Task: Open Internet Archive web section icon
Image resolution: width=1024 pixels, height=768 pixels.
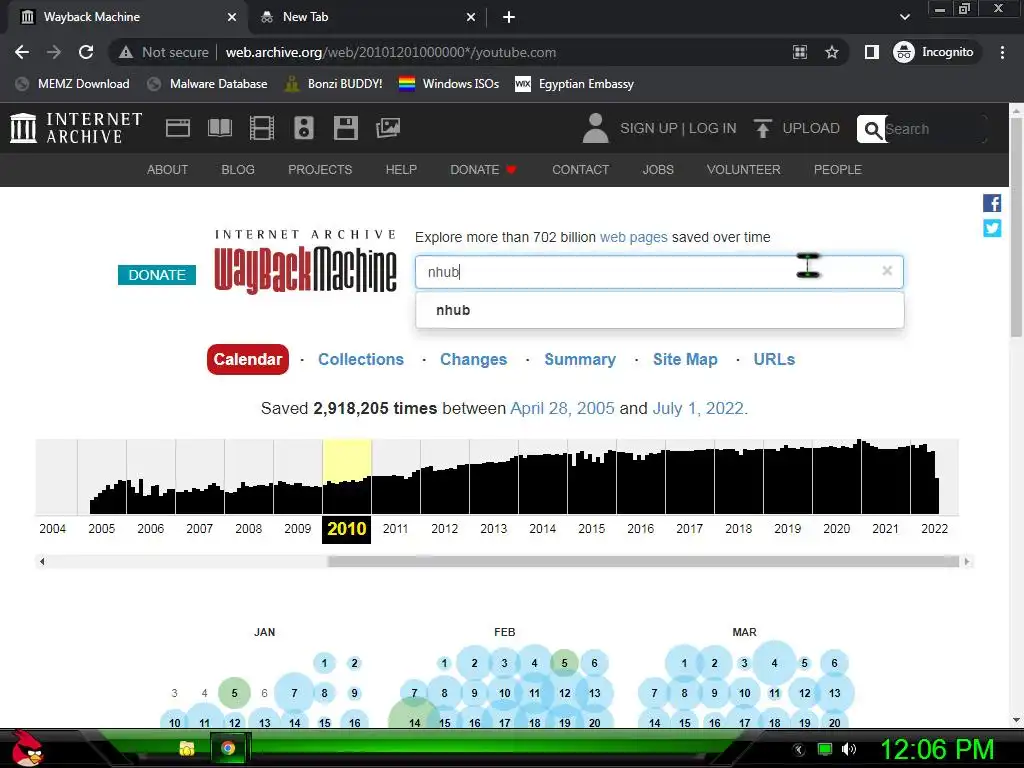Action: point(178,128)
